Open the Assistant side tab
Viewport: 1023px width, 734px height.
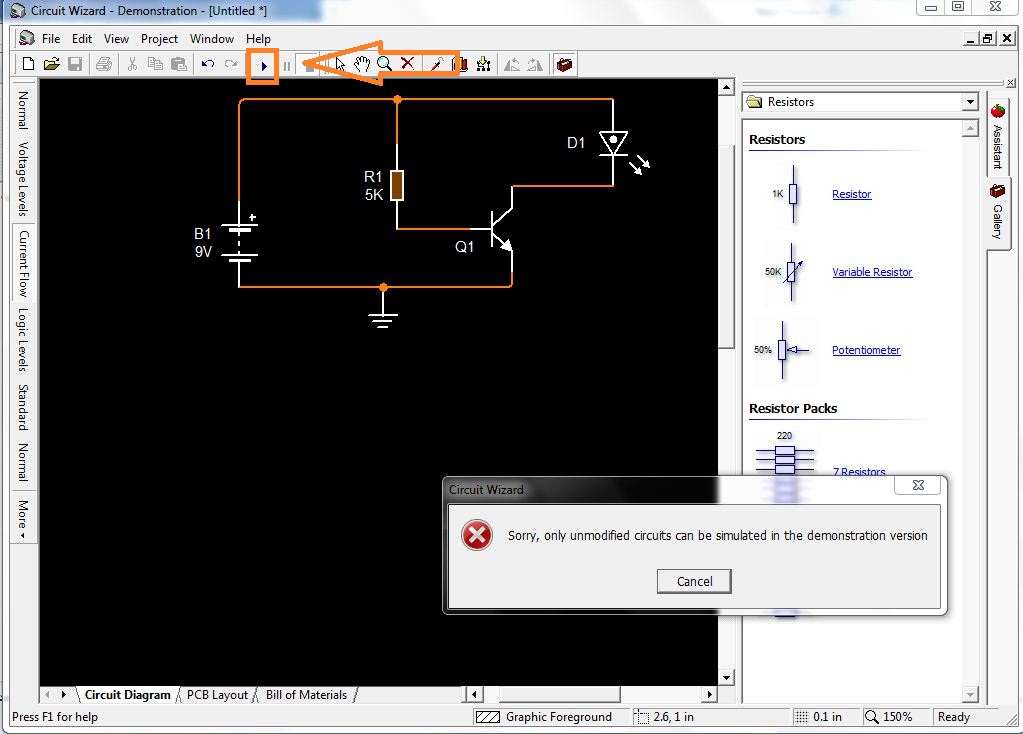click(x=998, y=137)
